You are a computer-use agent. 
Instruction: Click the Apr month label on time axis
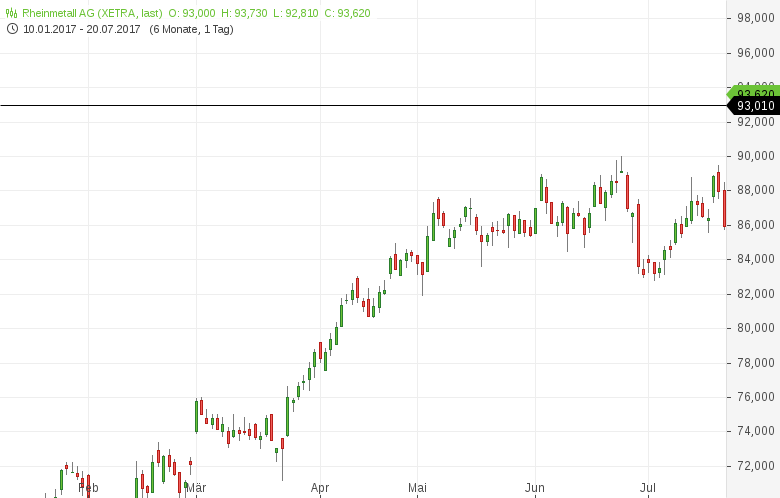320,488
